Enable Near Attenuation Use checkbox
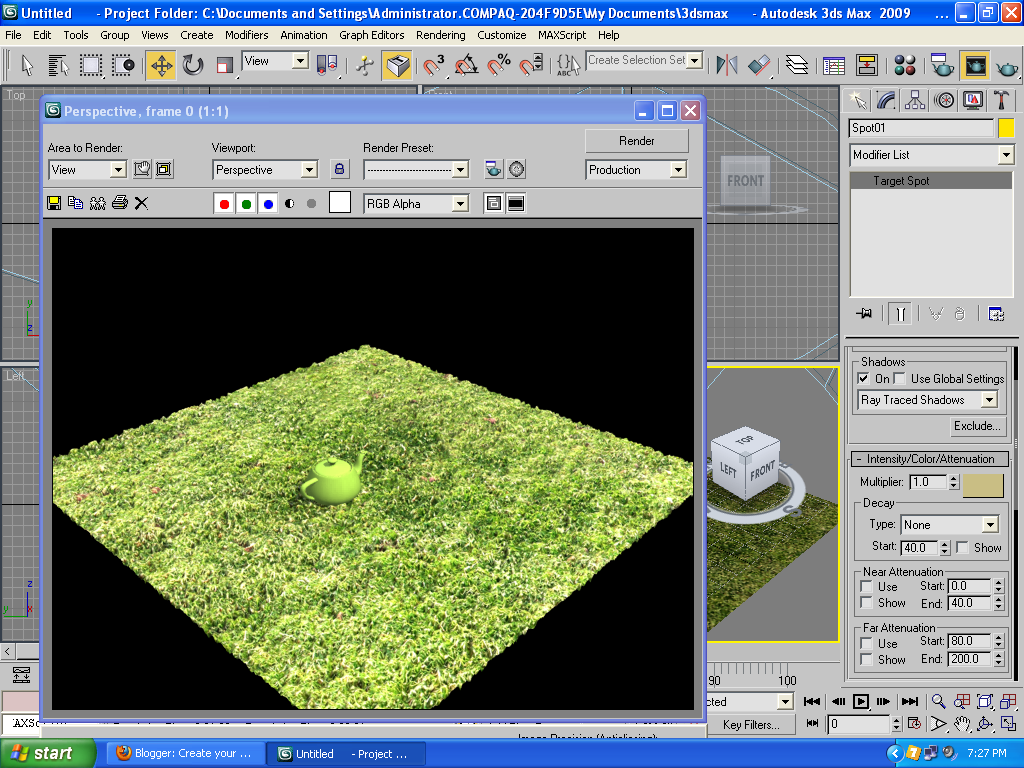The height and width of the screenshot is (768, 1024). point(867,586)
